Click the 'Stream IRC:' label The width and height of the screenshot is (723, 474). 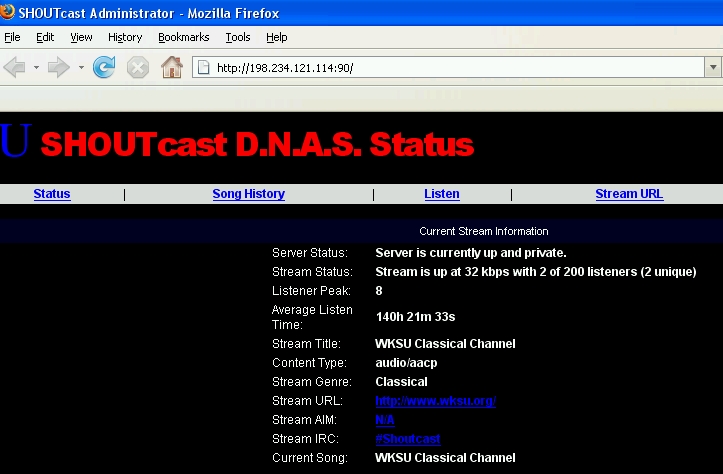(x=305, y=439)
